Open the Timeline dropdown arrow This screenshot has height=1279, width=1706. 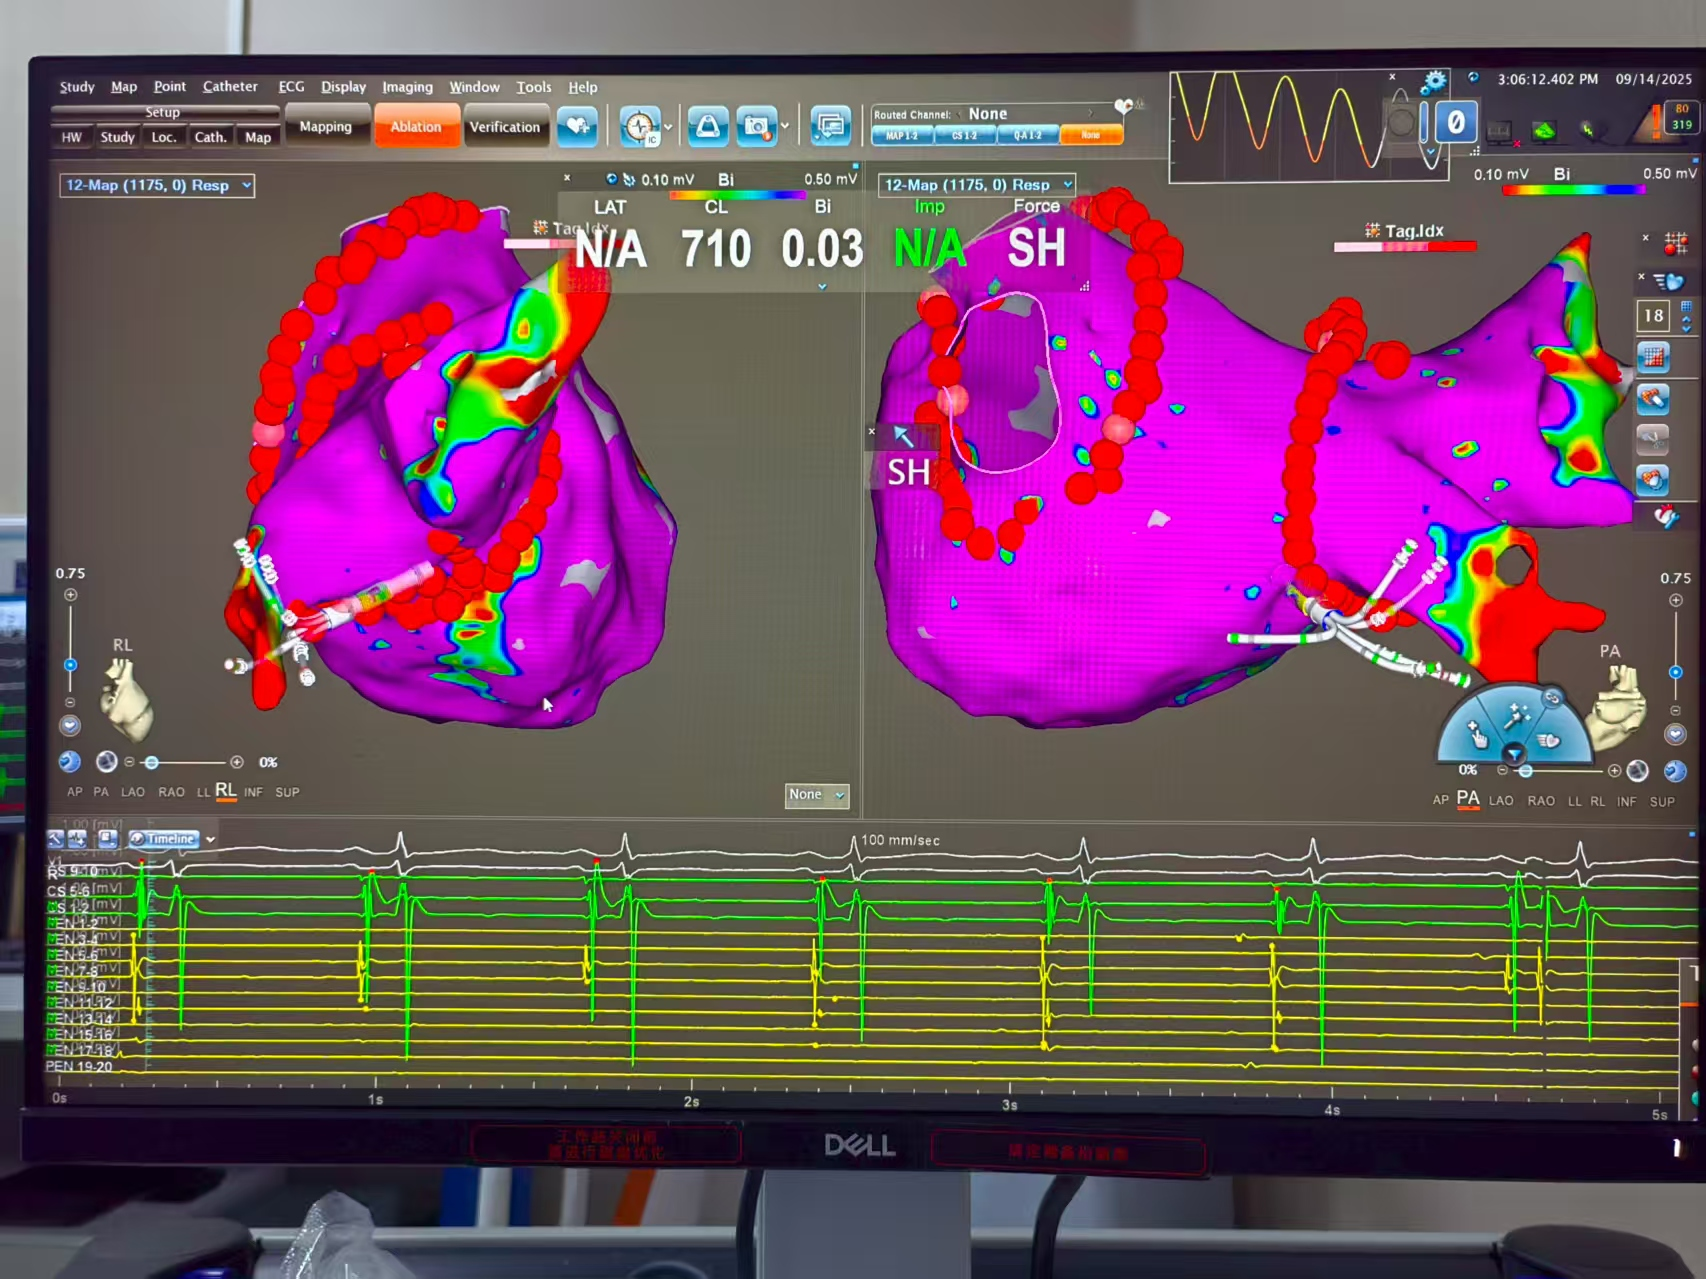[x=210, y=840]
